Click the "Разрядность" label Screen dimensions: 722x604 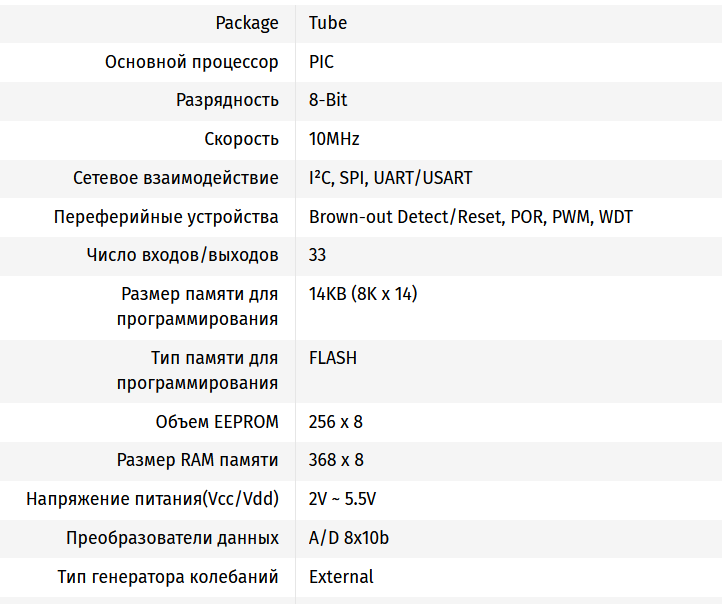[x=227, y=100]
